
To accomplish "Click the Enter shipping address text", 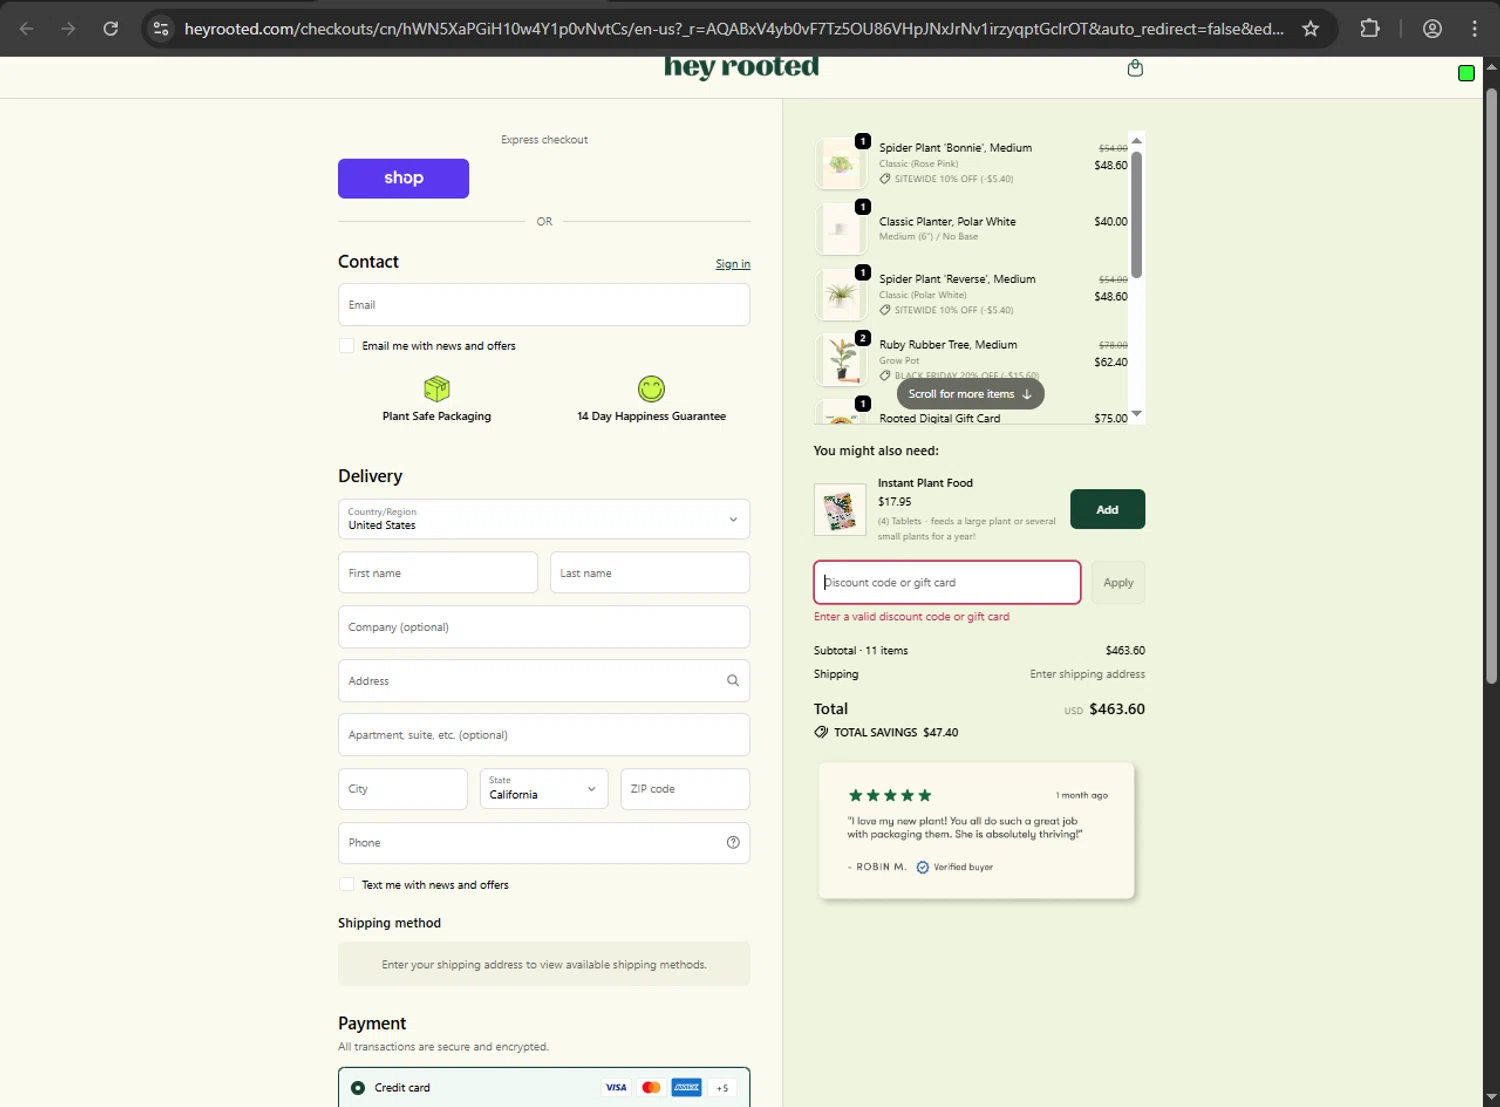I will (1087, 675).
